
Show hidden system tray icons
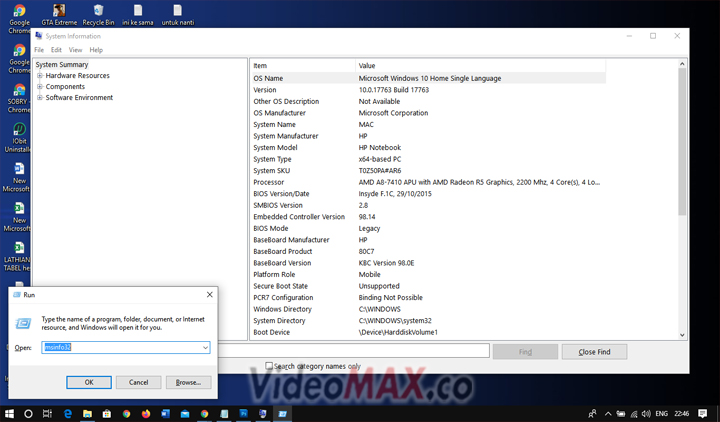(608, 414)
